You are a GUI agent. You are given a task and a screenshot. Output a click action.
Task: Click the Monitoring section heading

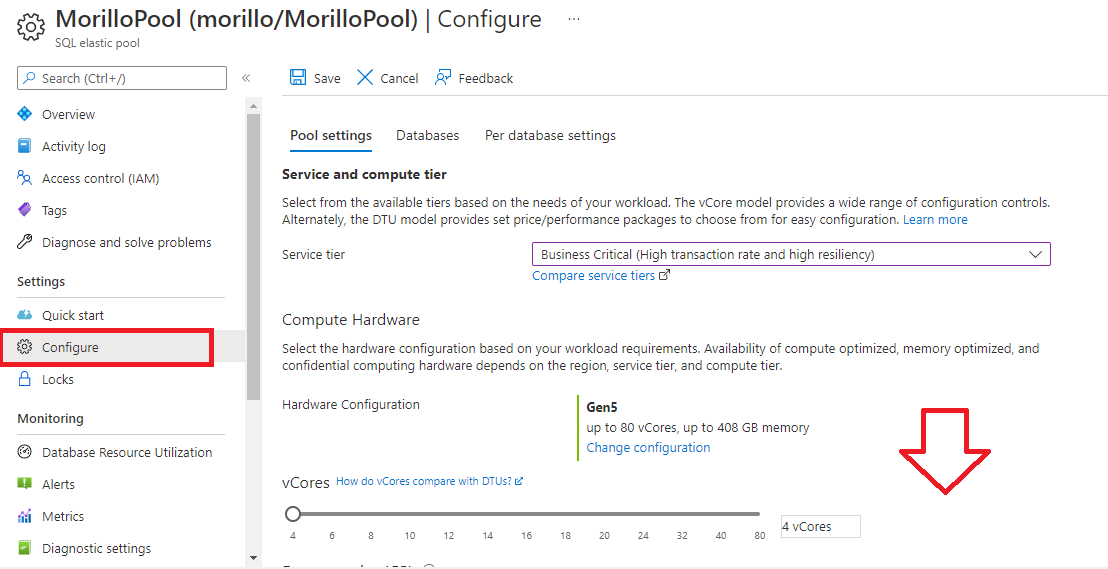pos(50,418)
